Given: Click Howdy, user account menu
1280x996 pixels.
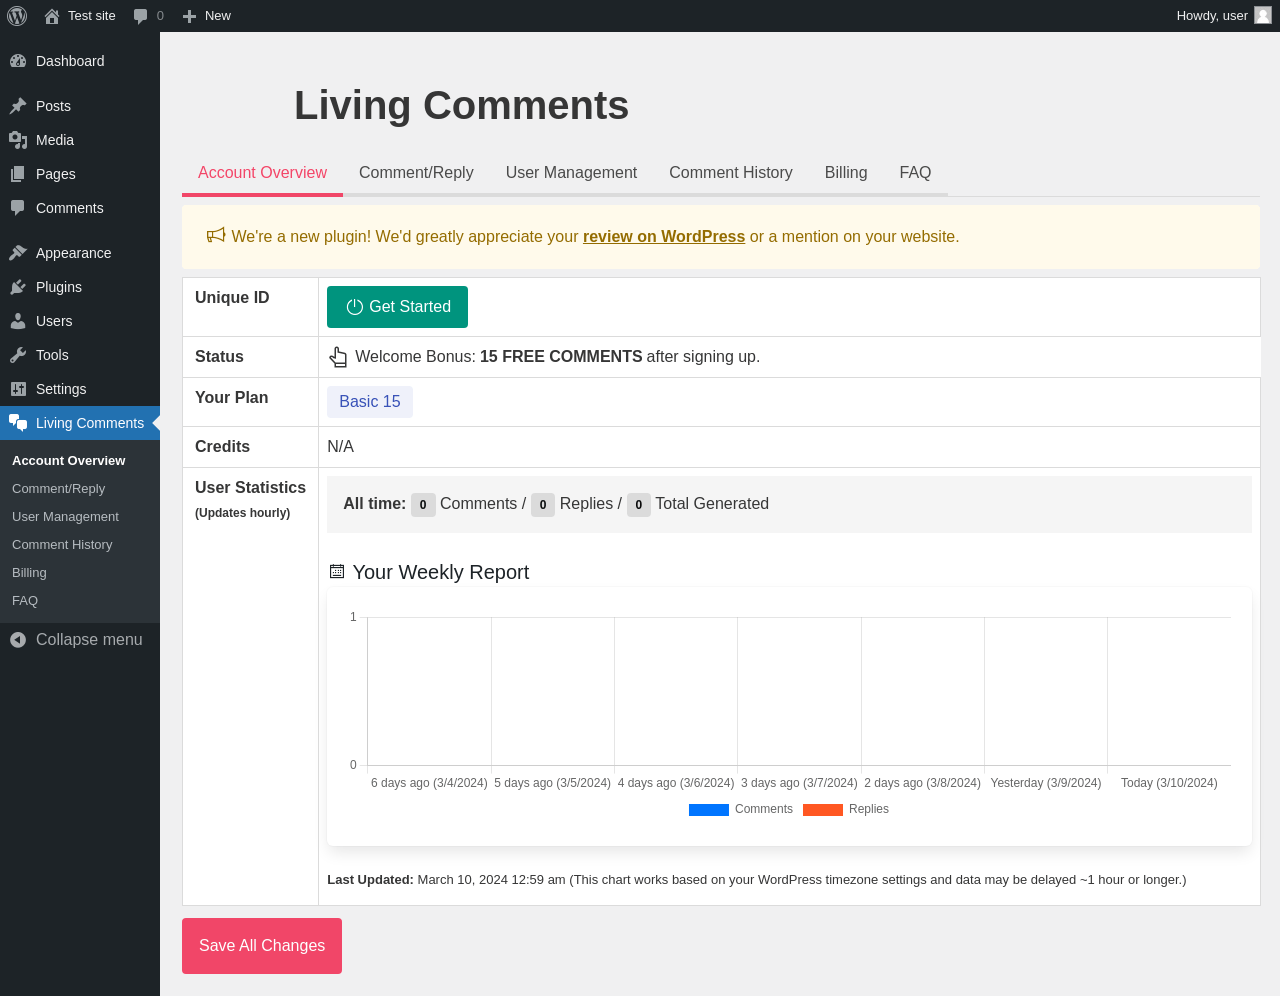Looking at the screenshot, I should (x=1224, y=16).
